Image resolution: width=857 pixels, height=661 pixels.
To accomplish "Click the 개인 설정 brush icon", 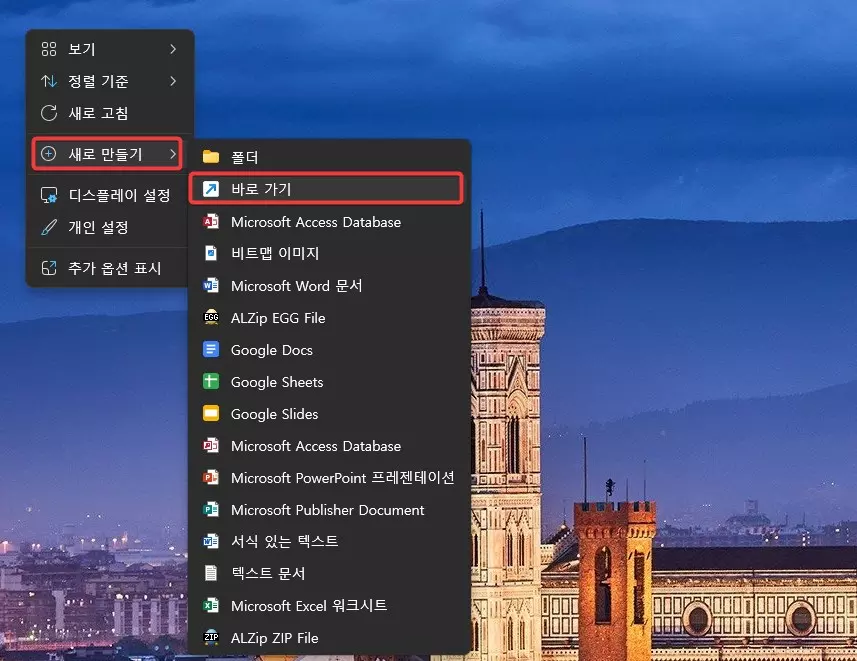I will pos(49,227).
